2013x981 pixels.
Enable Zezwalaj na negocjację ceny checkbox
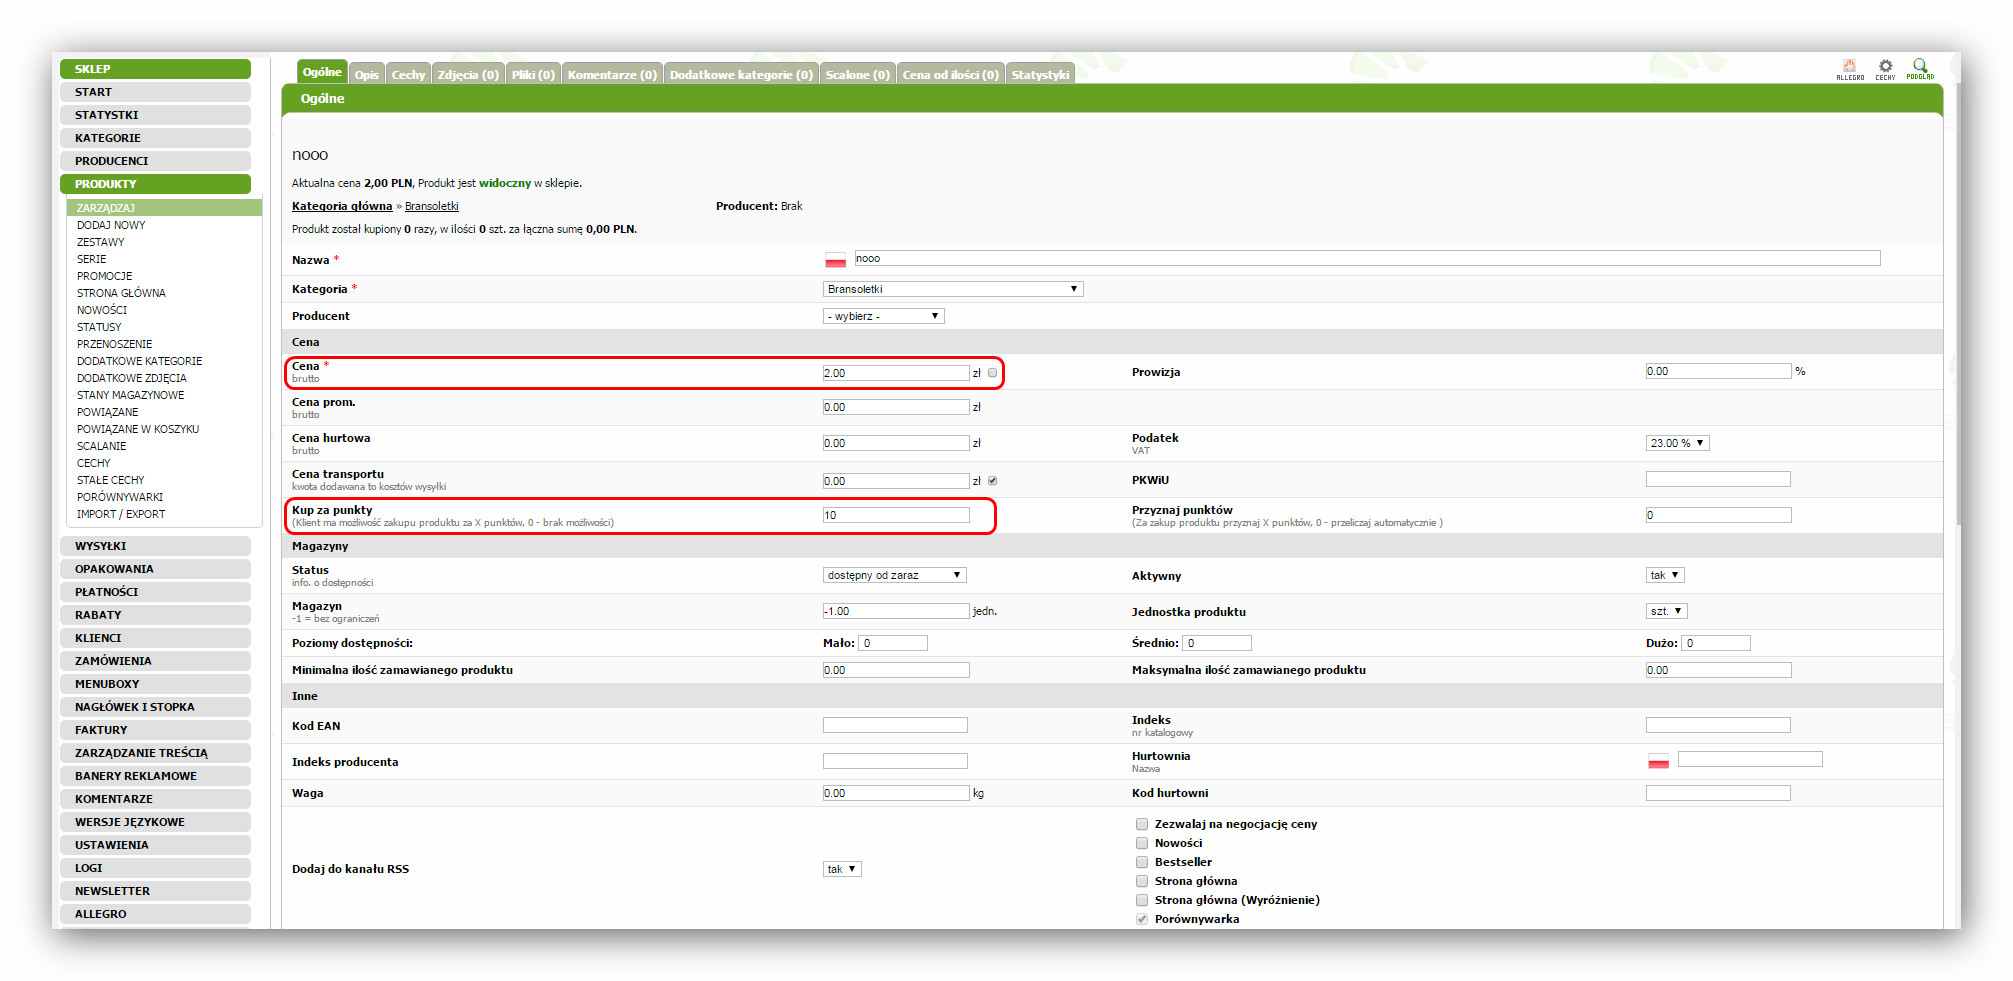pyautogui.click(x=1141, y=824)
